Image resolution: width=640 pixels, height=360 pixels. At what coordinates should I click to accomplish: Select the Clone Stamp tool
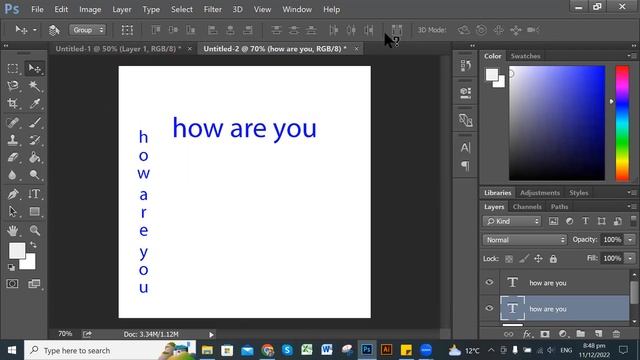point(13,140)
